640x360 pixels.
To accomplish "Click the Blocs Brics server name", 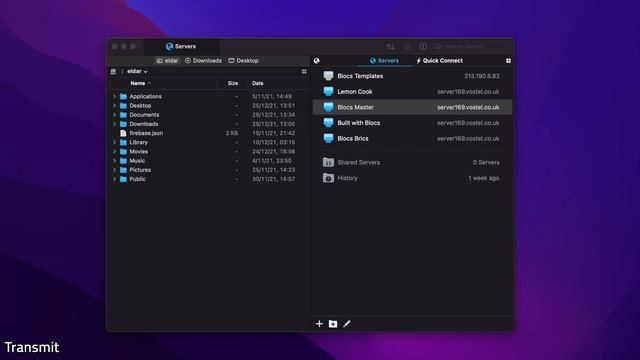I will click(x=353, y=138).
